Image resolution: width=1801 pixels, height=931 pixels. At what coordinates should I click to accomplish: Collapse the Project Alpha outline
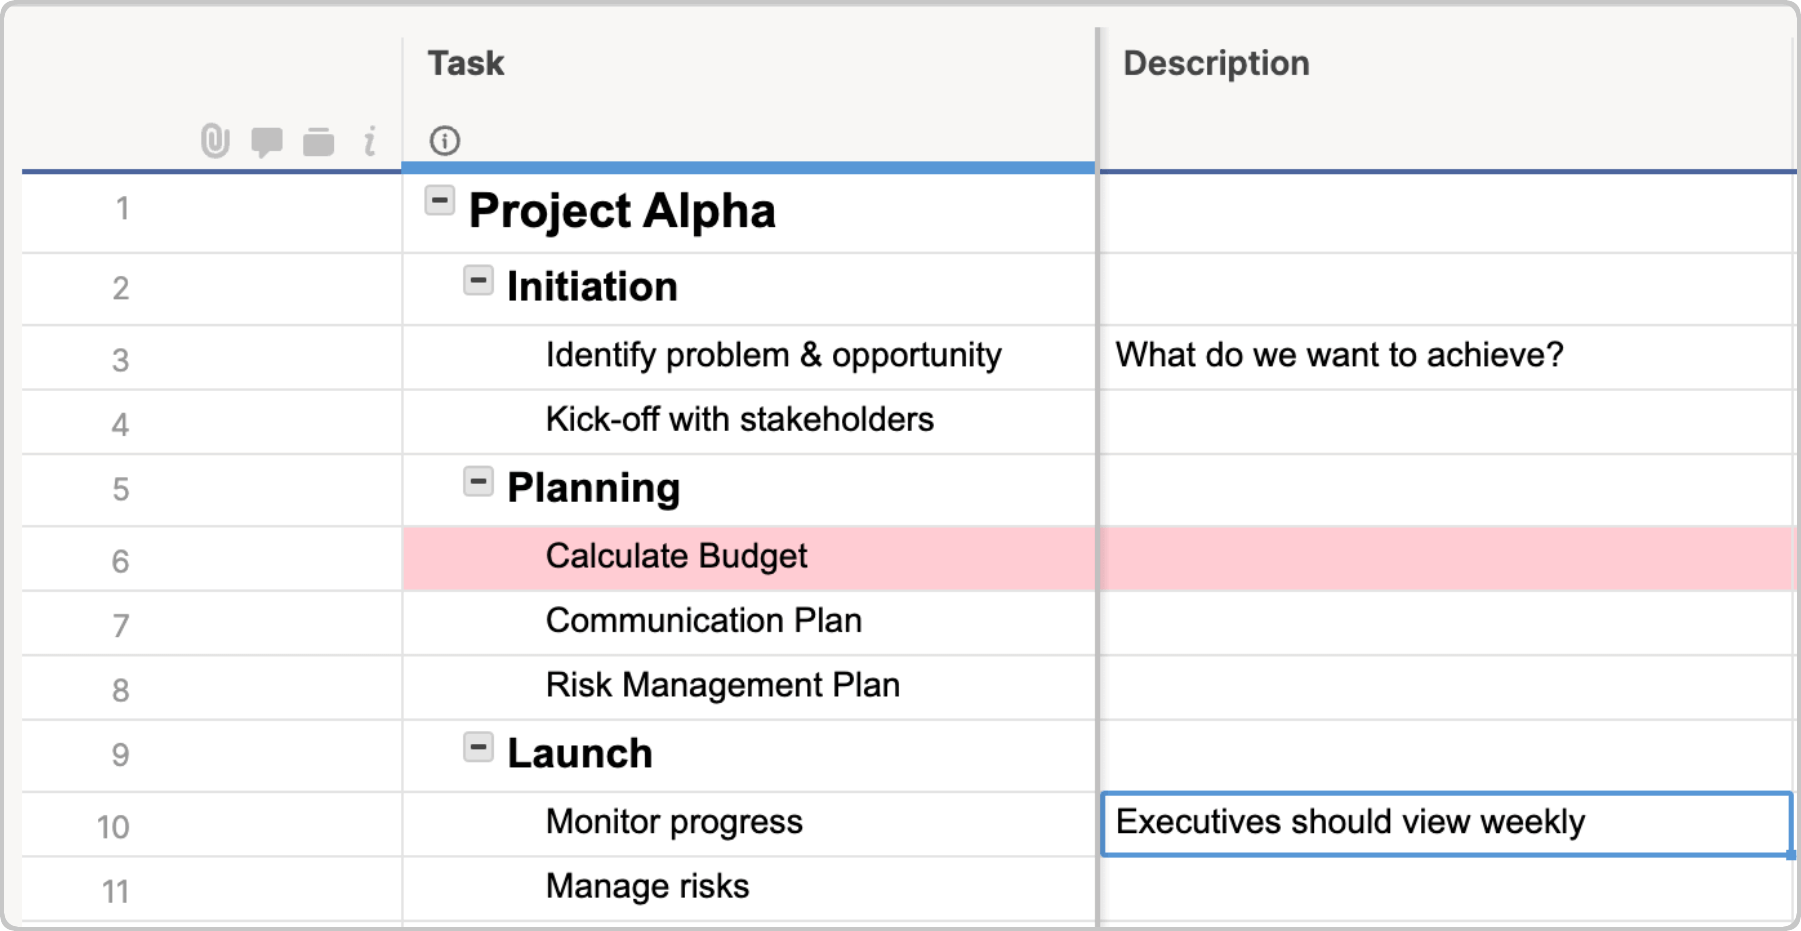[x=440, y=201]
